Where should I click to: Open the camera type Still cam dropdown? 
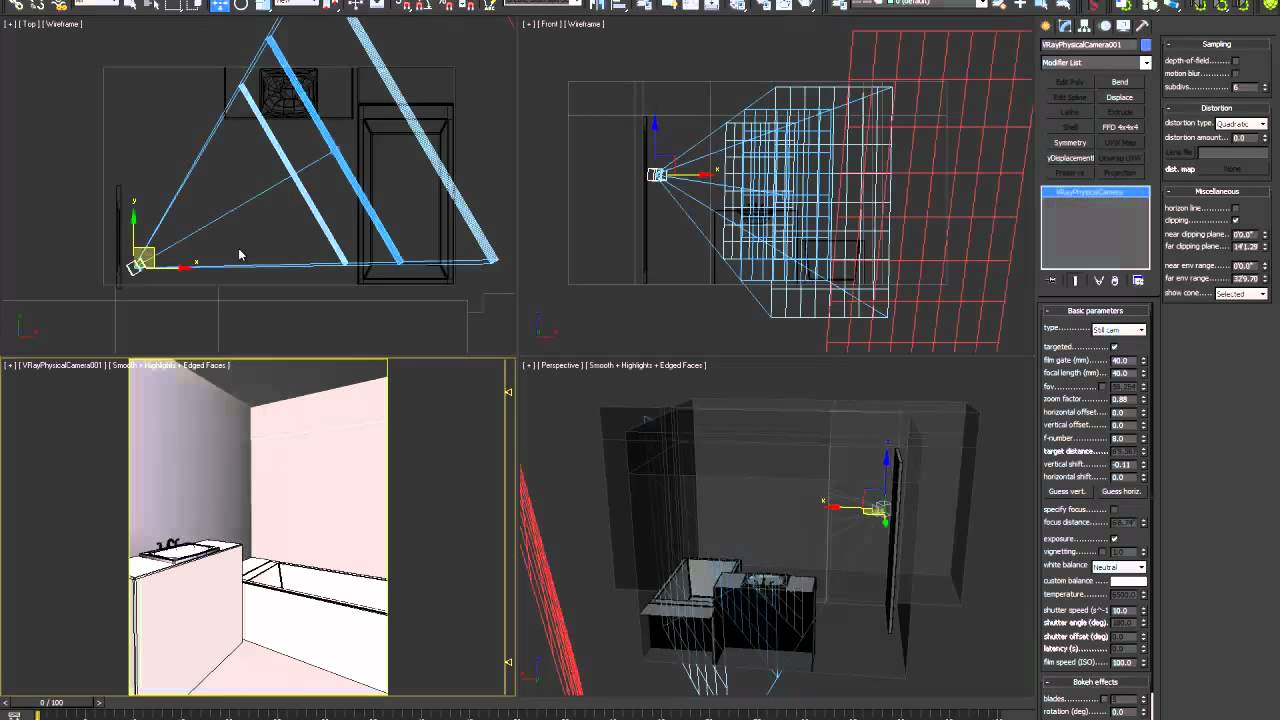[1119, 330]
